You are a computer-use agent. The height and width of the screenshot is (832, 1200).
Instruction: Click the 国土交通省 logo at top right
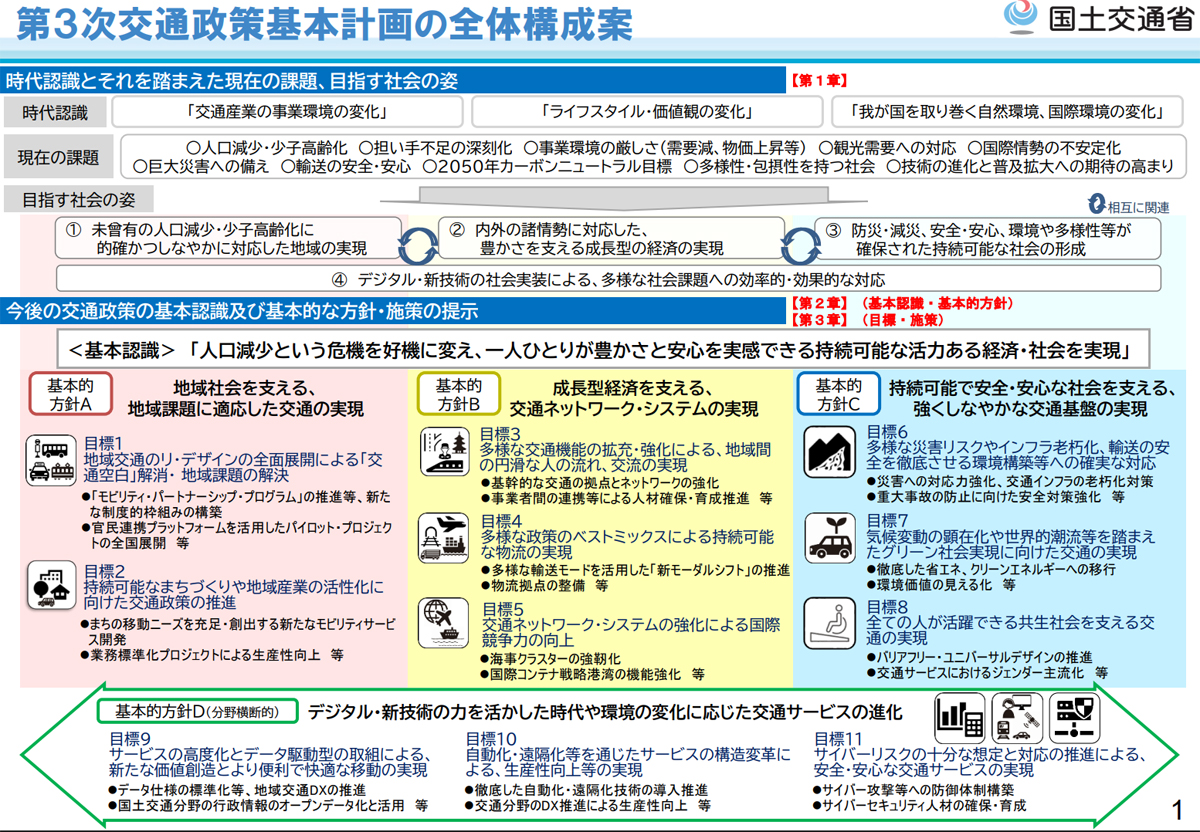1096,19
